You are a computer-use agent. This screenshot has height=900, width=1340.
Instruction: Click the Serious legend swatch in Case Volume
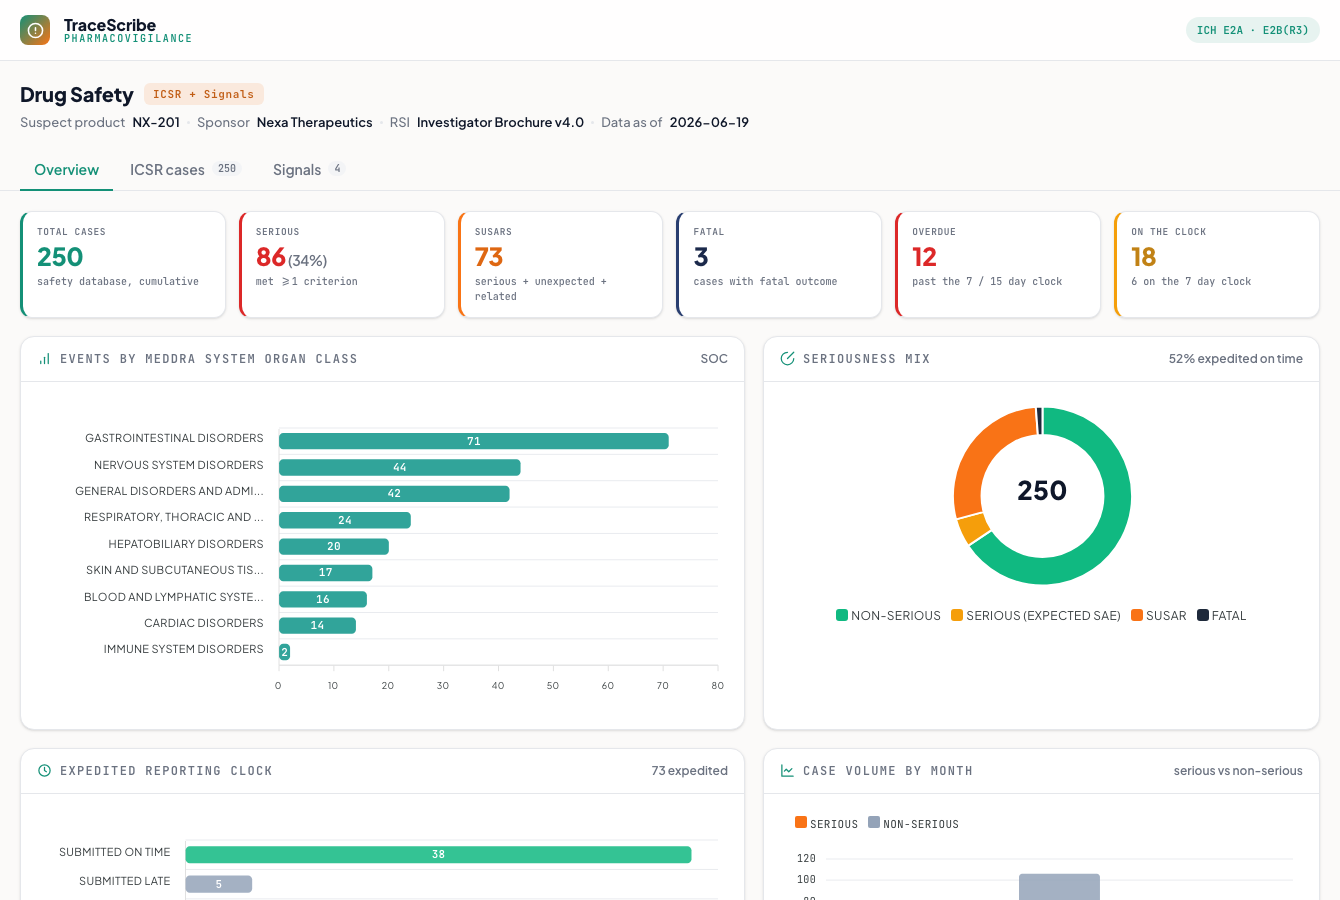801,822
